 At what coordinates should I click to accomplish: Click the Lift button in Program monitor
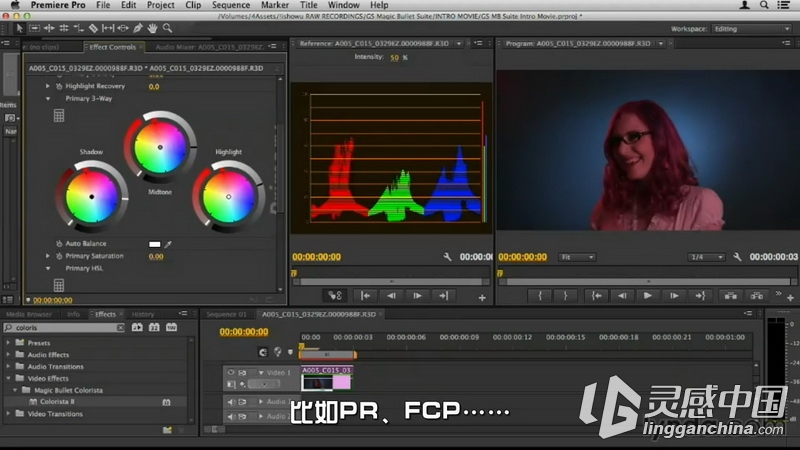[x=731, y=295]
